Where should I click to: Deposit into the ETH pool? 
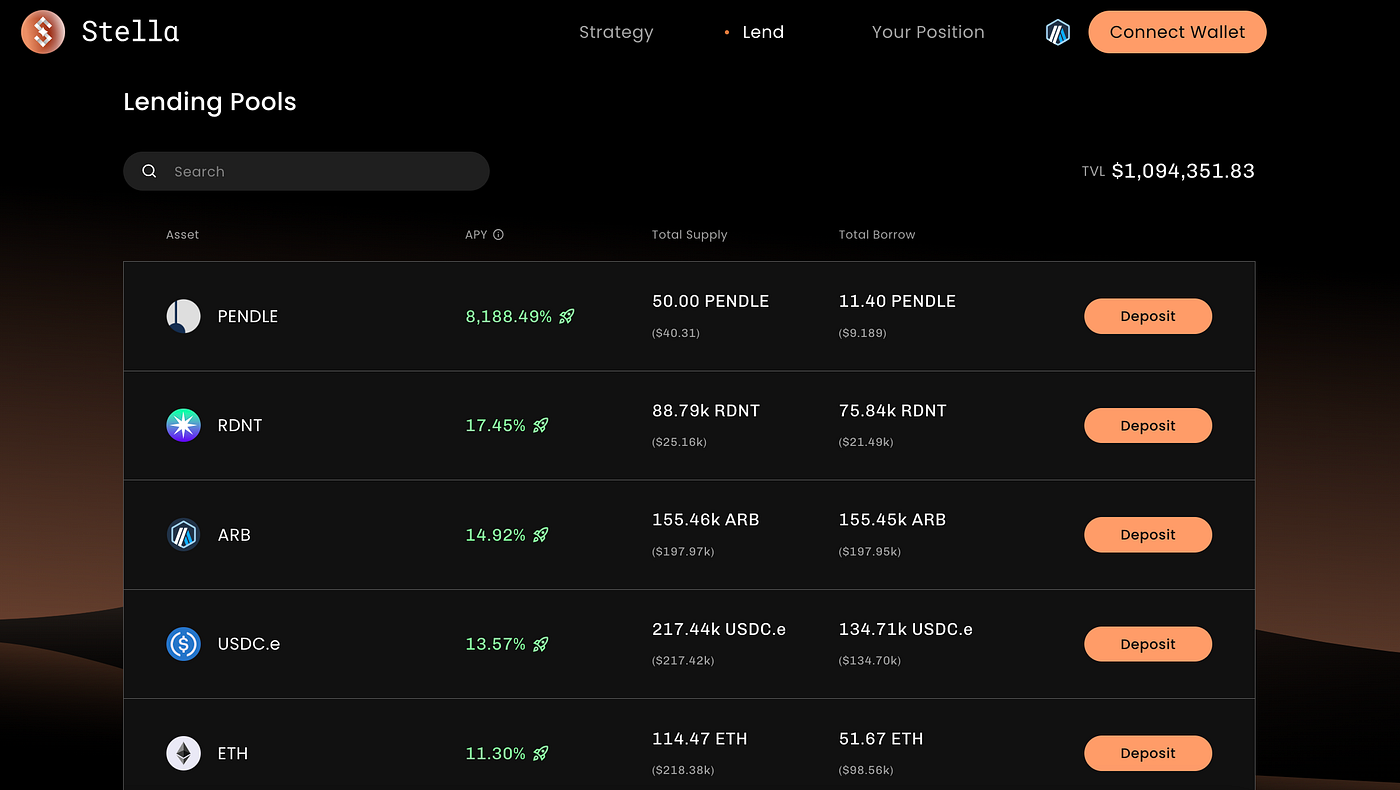pyautogui.click(x=1148, y=753)
